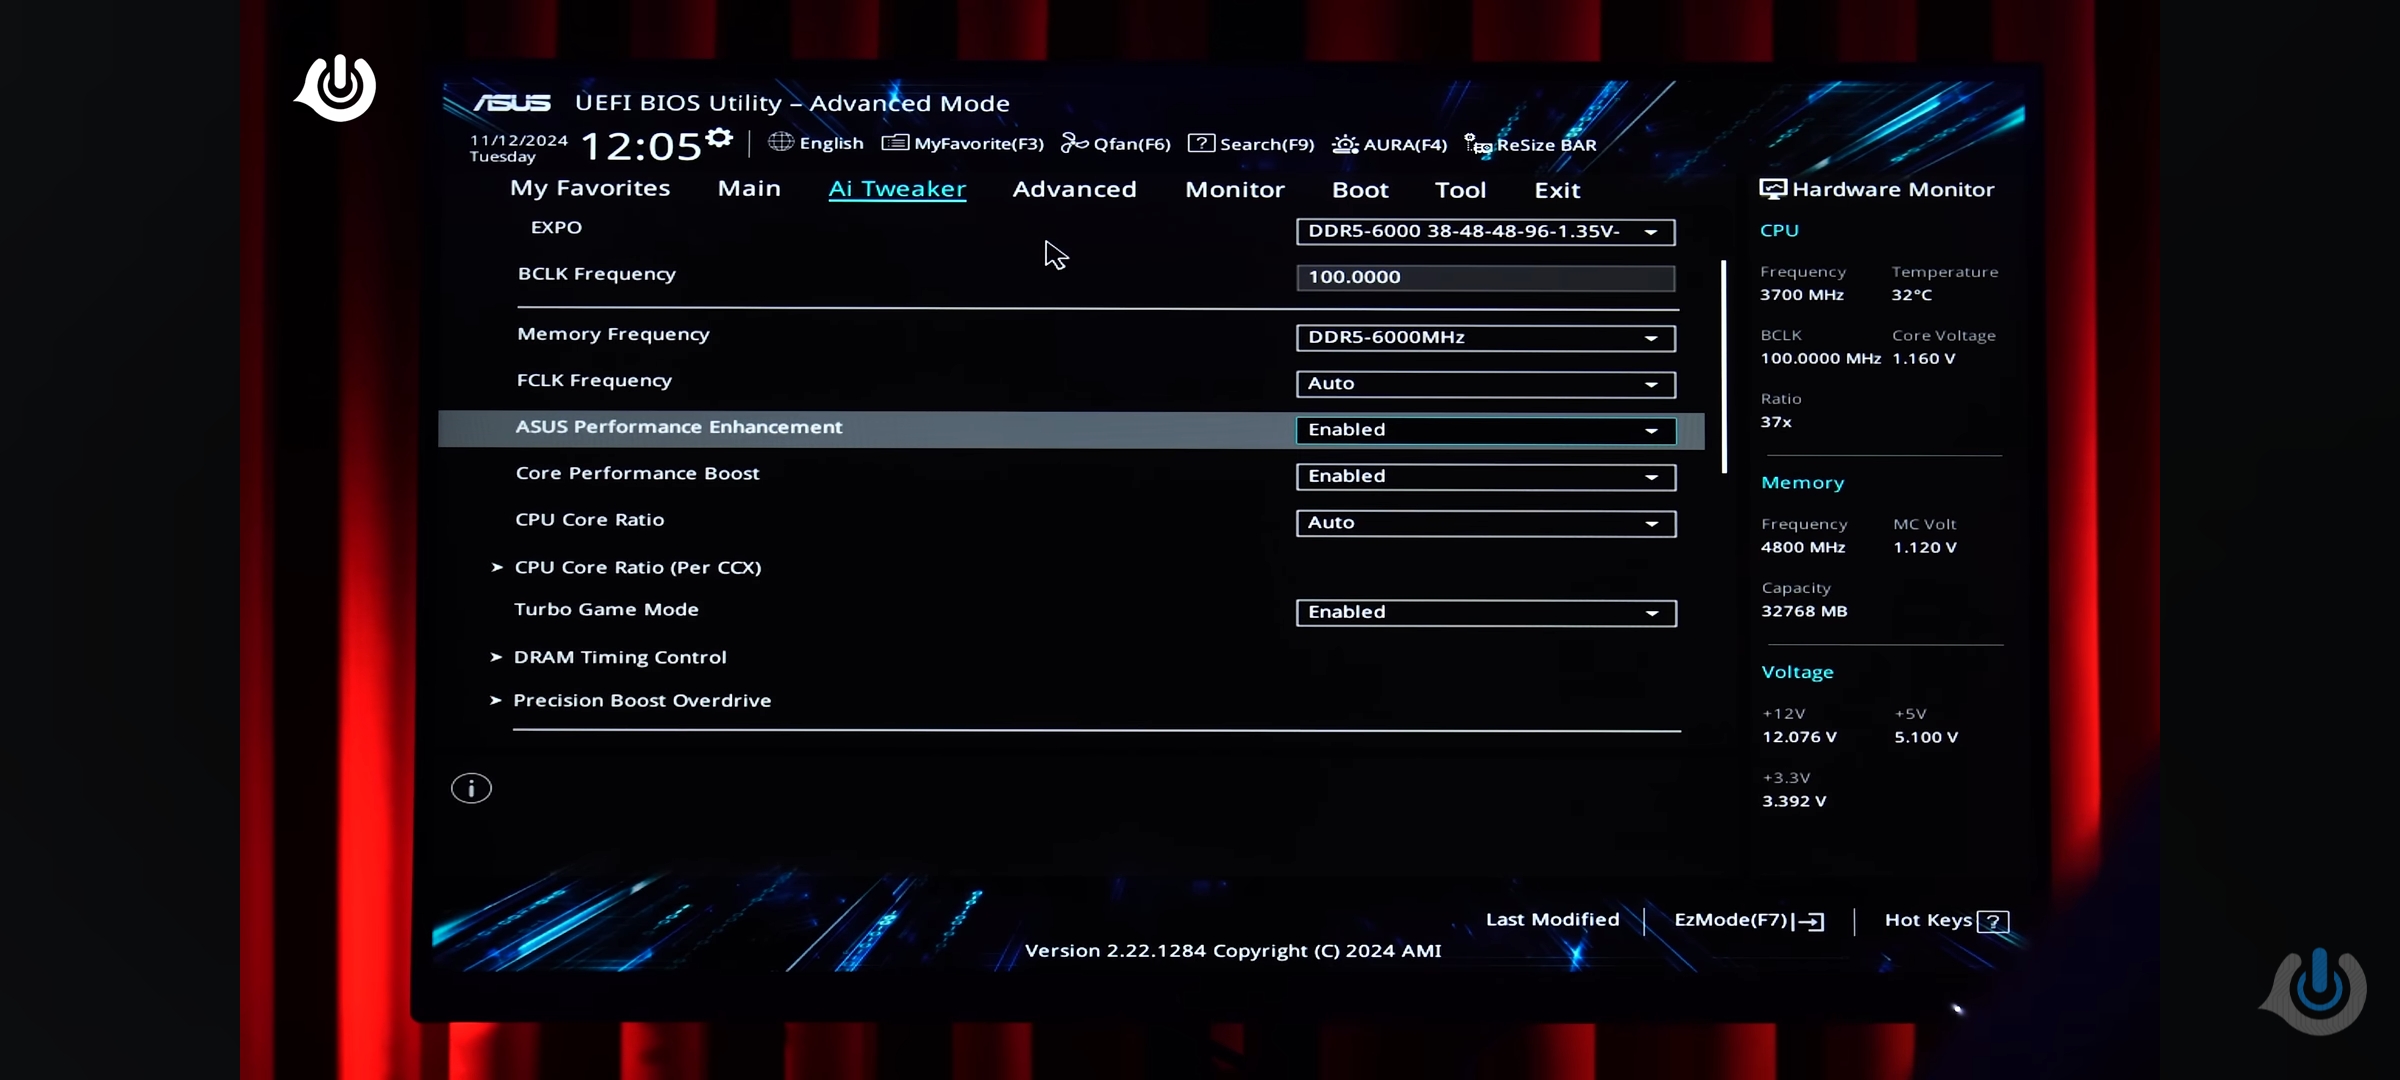The image size is (2400, 1080).
Task: Open the clock settings gear icon
Action: point(719,137)
